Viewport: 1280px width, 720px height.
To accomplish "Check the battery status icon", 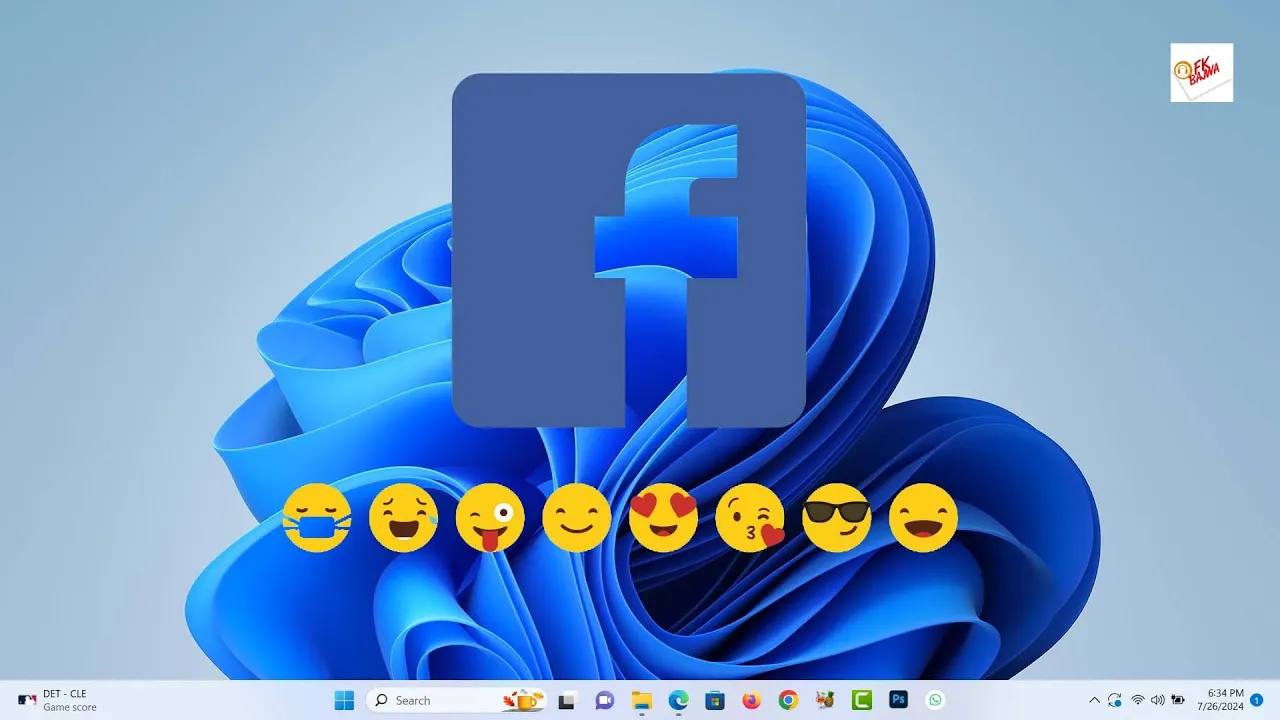I will [x=1178, y=701].
